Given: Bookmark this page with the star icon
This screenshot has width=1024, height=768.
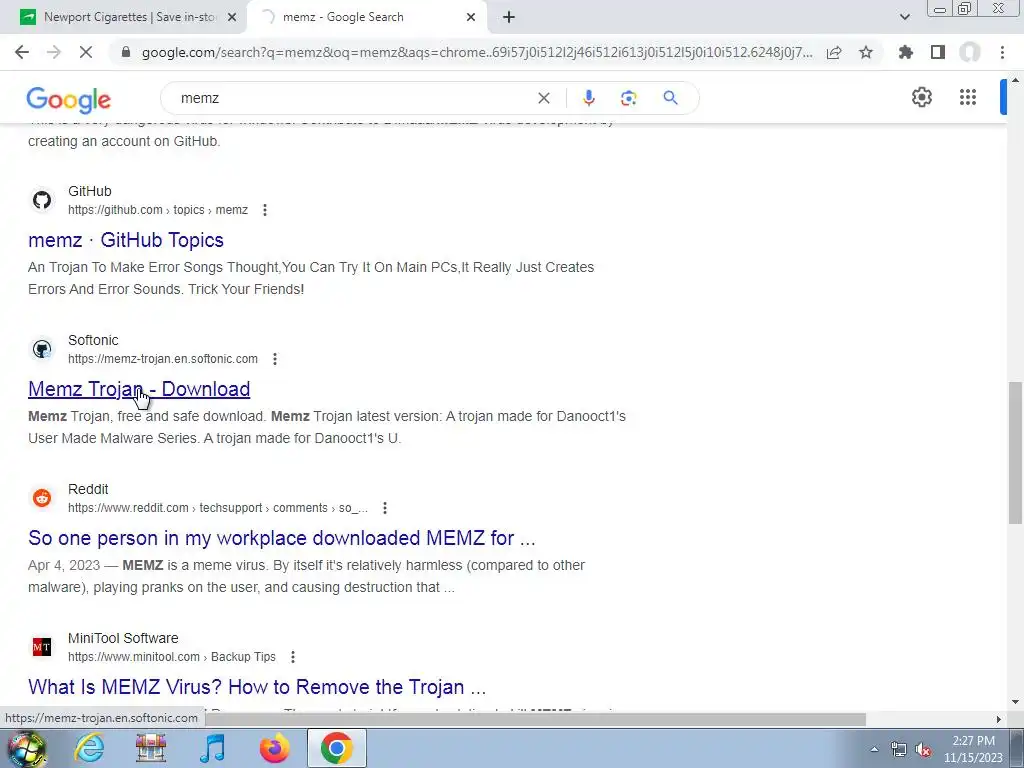Looking at the screenshot, I should coord(866,52).
